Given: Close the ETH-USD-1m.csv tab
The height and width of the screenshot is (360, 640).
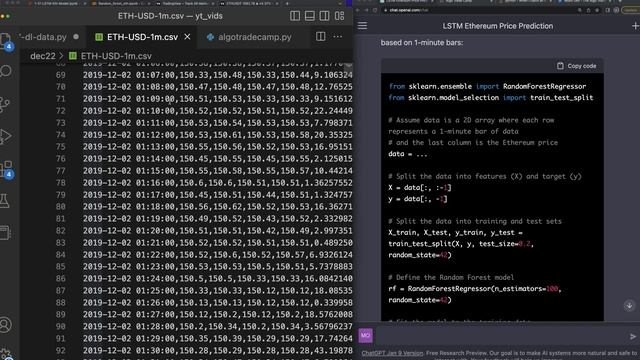Looking at the screenshot, I should pos(187,37).
